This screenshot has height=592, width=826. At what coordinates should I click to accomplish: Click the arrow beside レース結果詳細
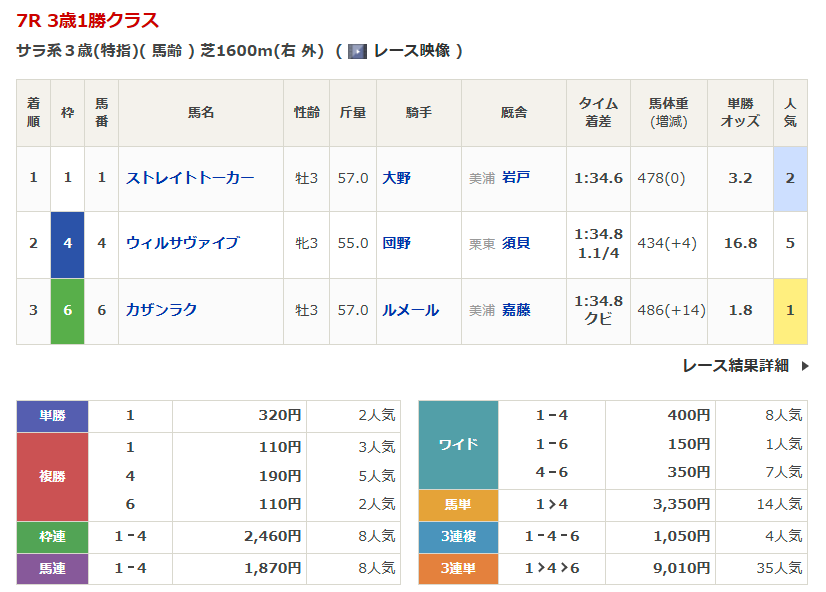tap(804, 366)
